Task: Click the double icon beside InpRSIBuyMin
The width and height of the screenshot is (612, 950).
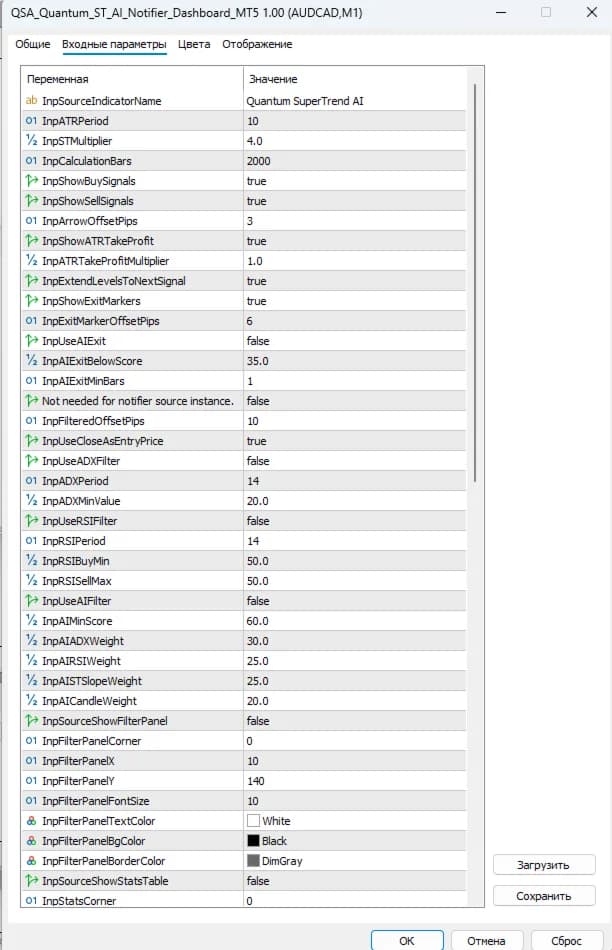Action: point(32,560)
